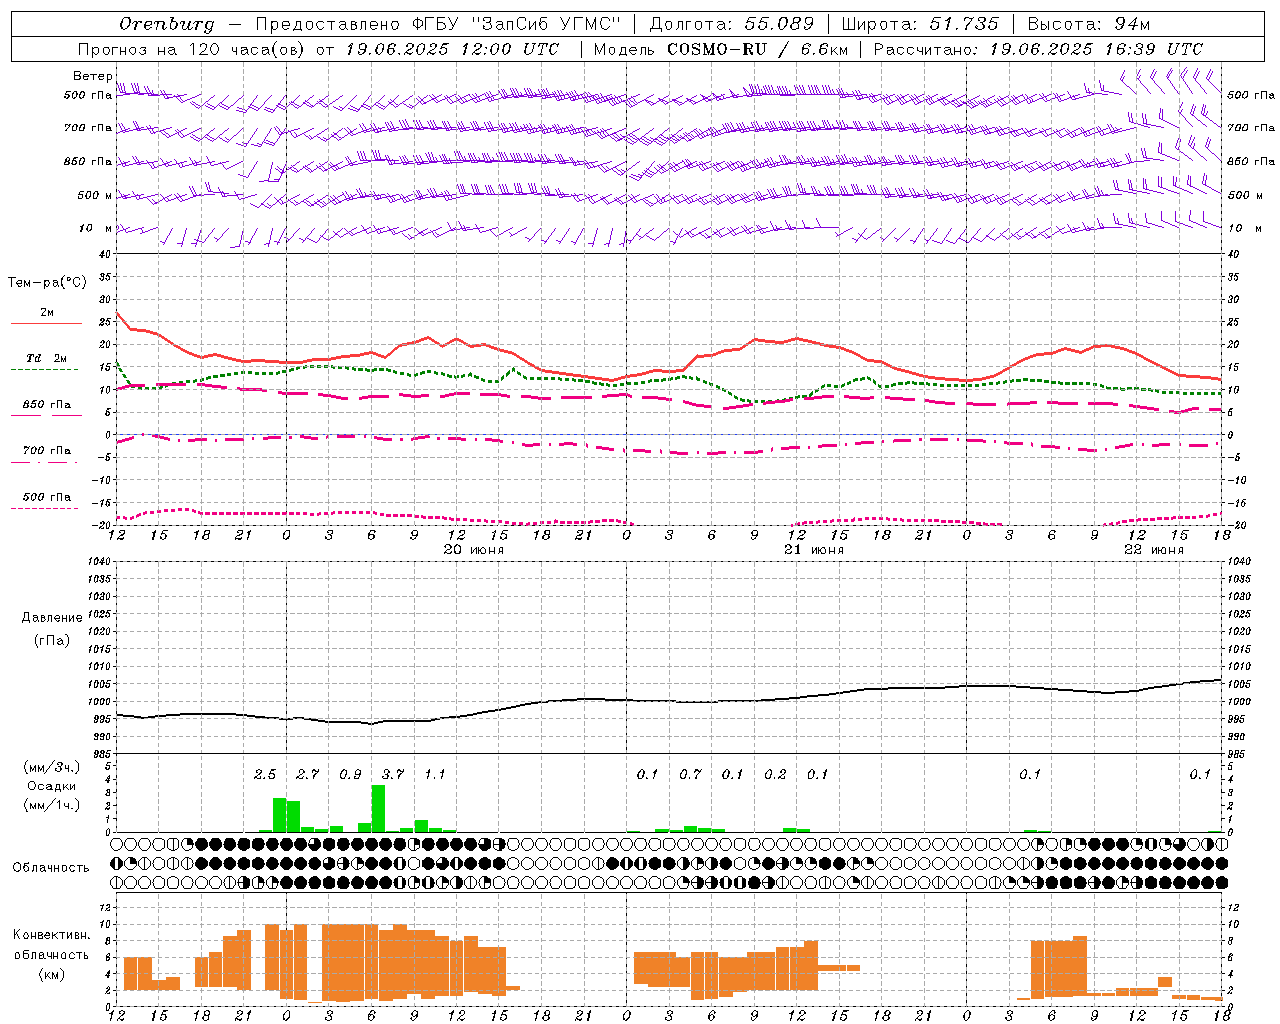Viewport: 1280px width, 1024px height.
Task: Click the 'Orenburg' station name in the header
Action: pyautogui.click(x=166, y=24)
